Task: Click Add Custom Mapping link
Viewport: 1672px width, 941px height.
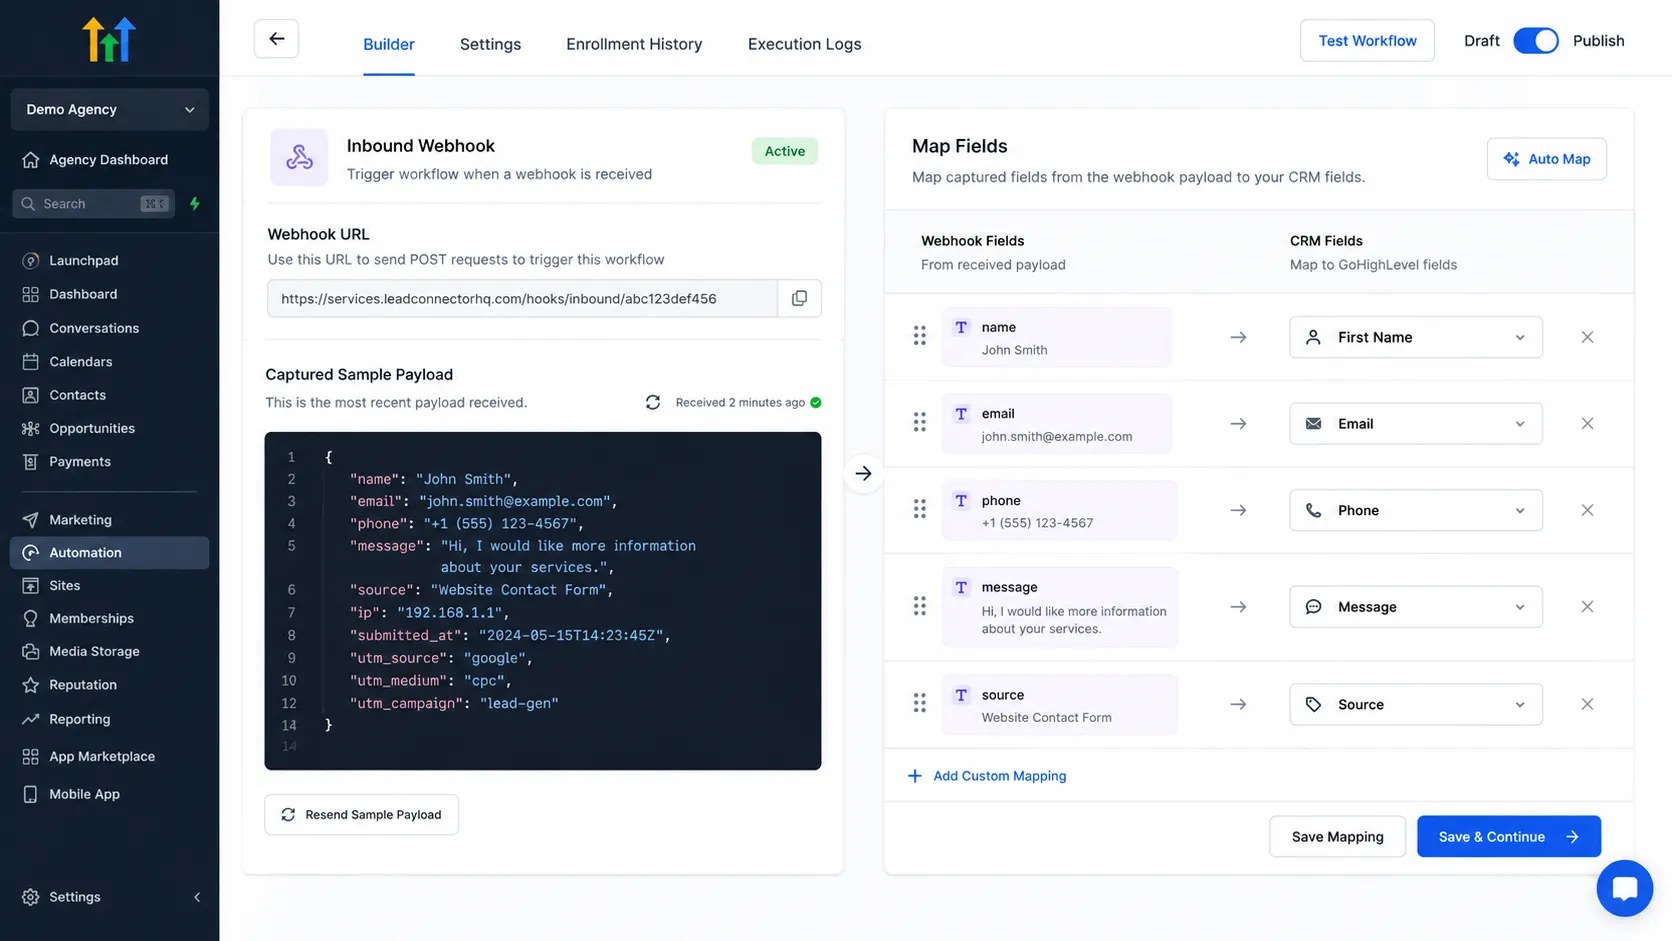Action: (986, 776)
